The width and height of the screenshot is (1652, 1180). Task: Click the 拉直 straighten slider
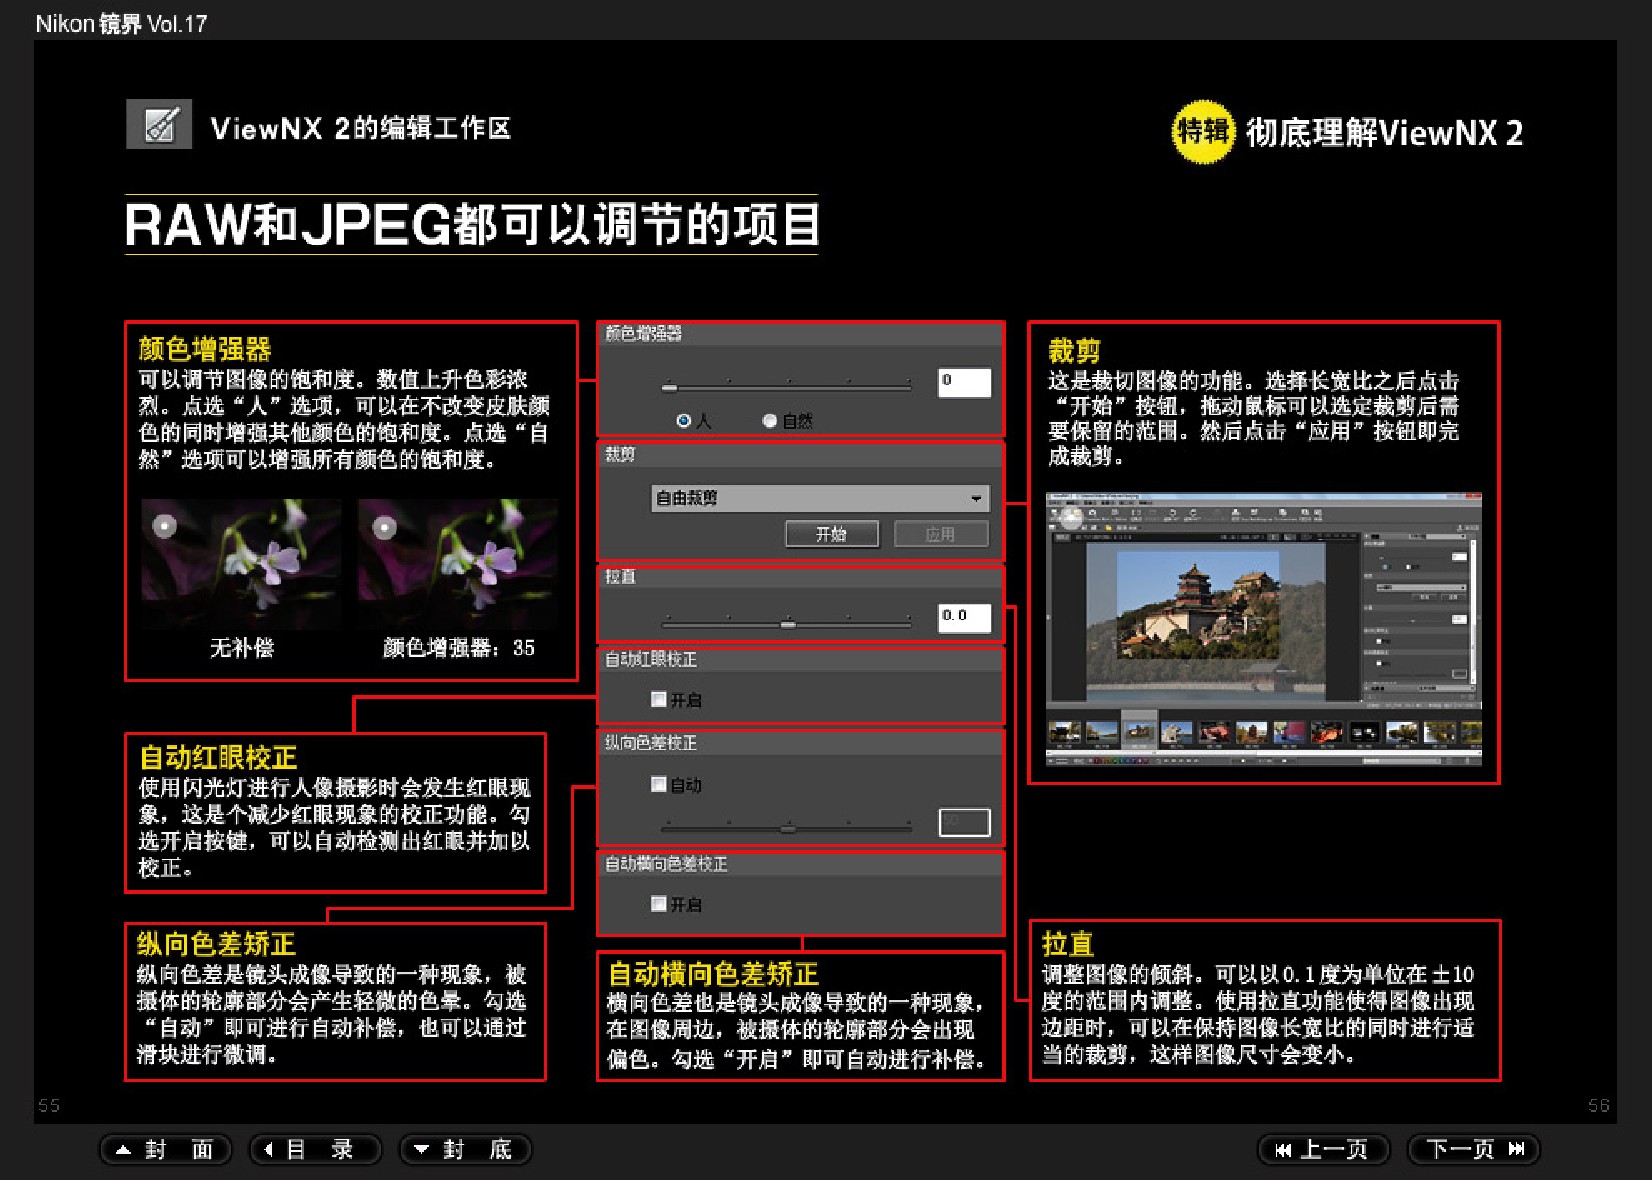pyautogui.click(x=786, y=623)
